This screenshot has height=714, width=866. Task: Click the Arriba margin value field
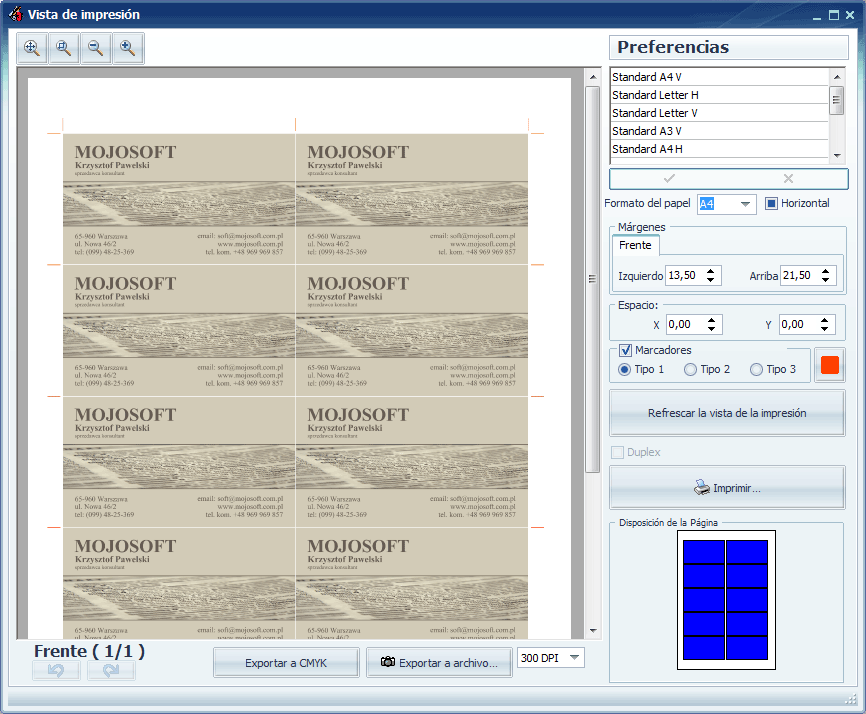pos(800,276)
